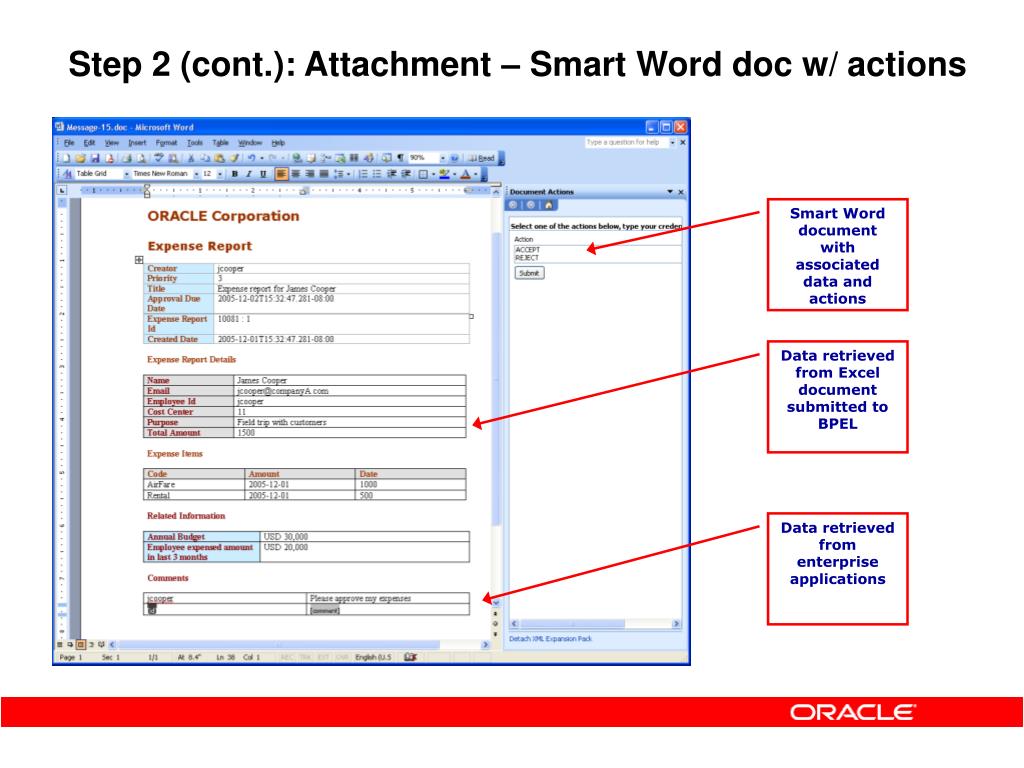Insert a hyperlink with the globe icon
This screenshot has height=768, width=1024.
pos(296,158)
